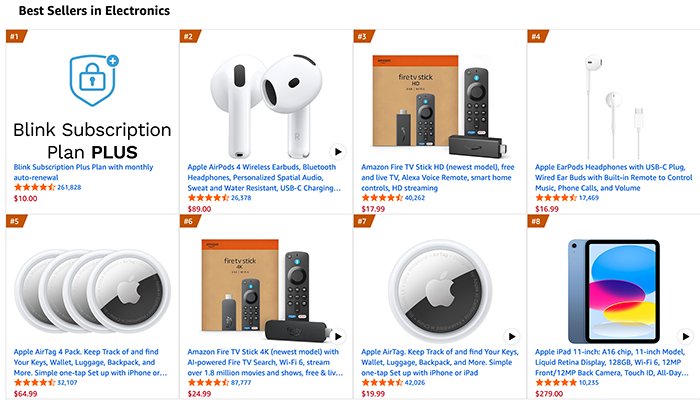Open star ratings for AirTag 4 Pack
This screenshot has height=400, width=700.
(x=34, y=382)
